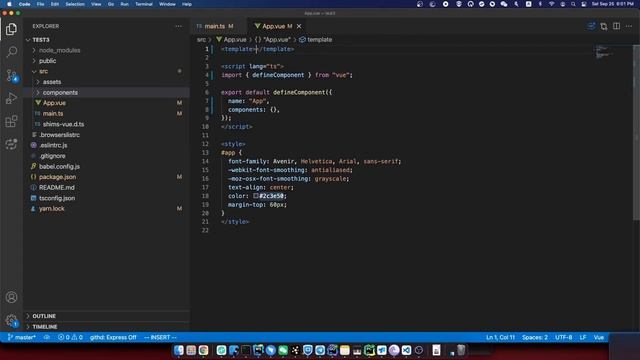Open Finder from the Dock
Screen dimensions: 640x360
click(x=179, y=350)
